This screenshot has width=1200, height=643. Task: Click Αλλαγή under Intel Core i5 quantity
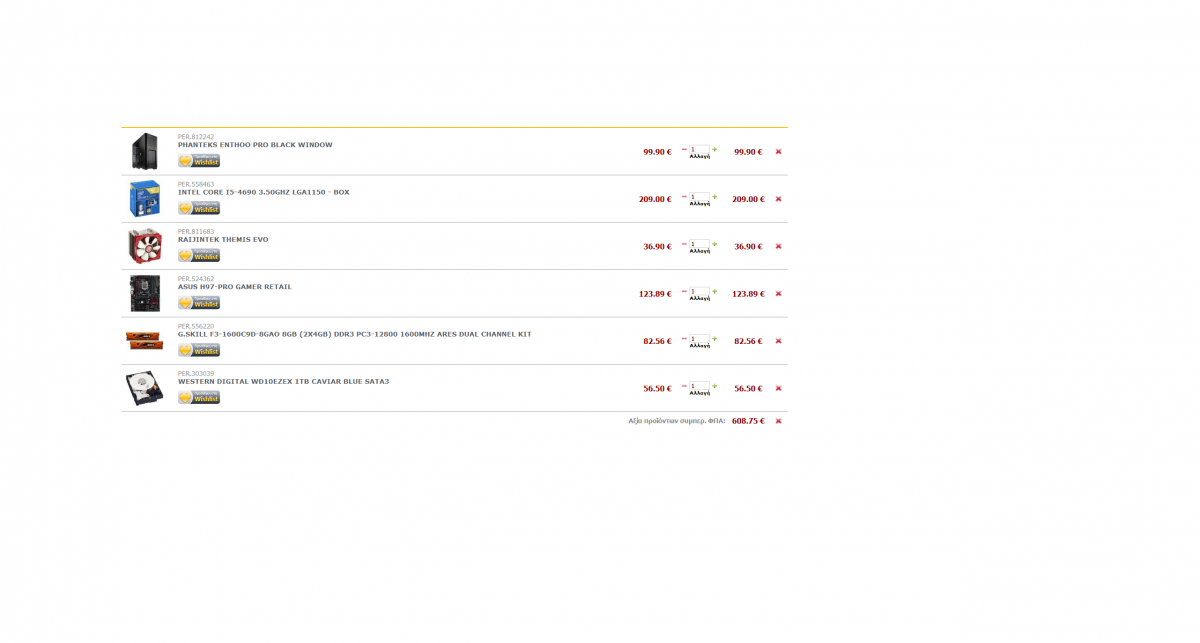pos(700,204)
